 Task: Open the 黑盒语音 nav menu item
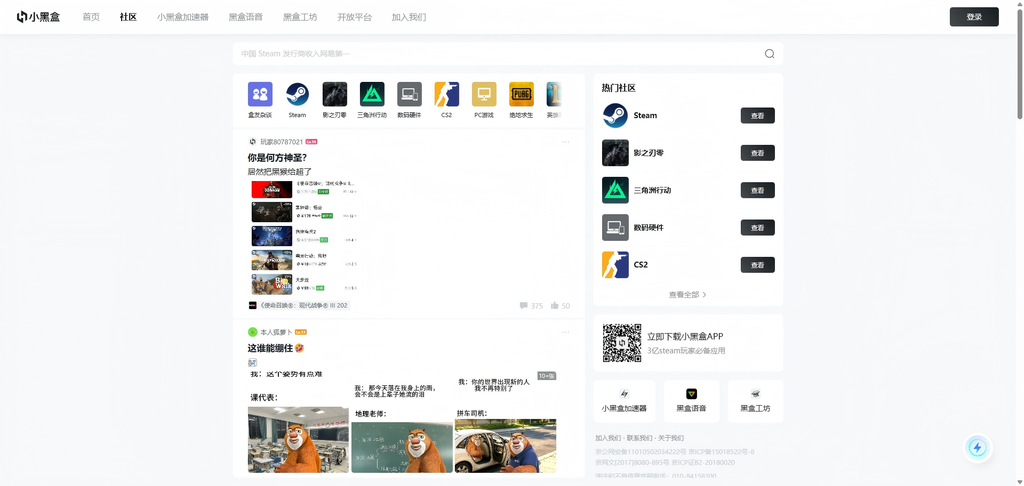(246, 17)
